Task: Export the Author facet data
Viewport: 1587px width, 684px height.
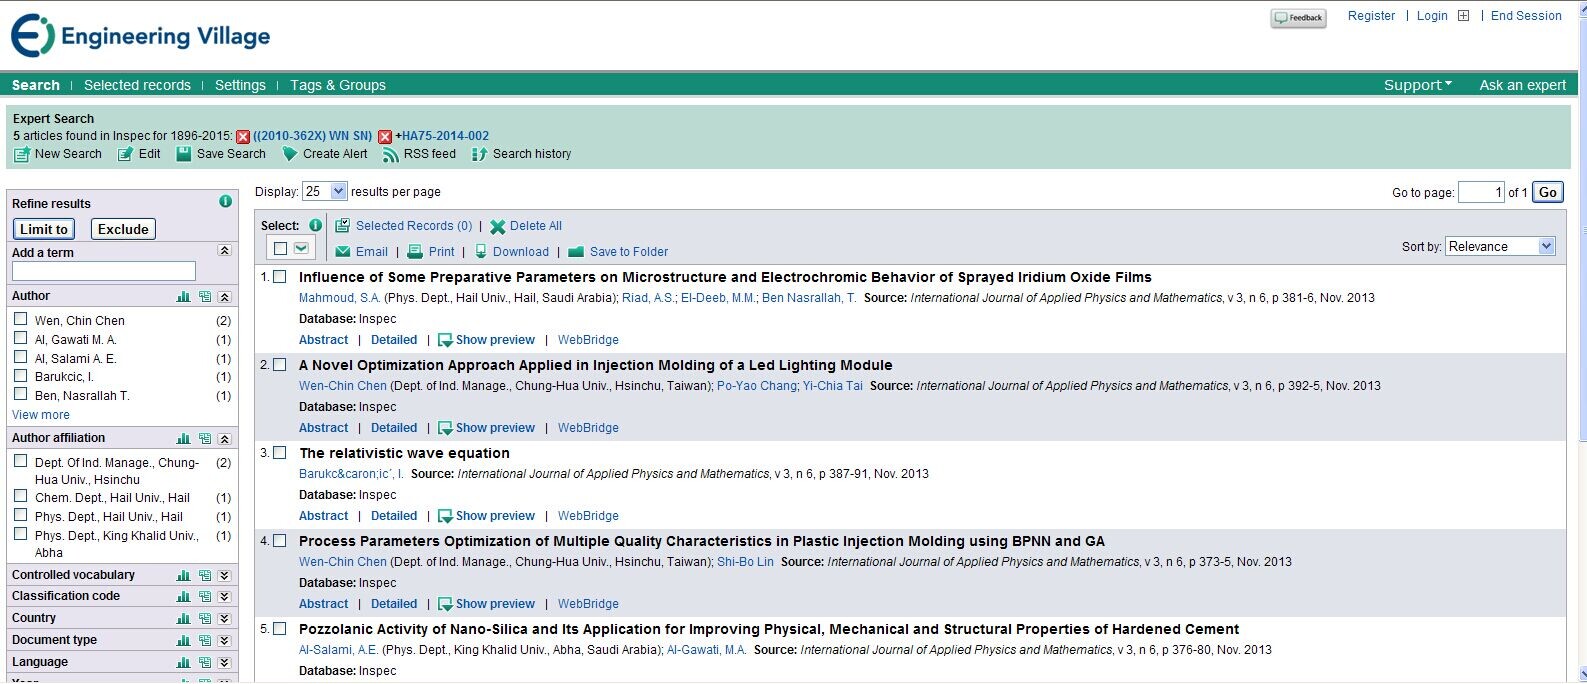Action: [x=205, y=297]
